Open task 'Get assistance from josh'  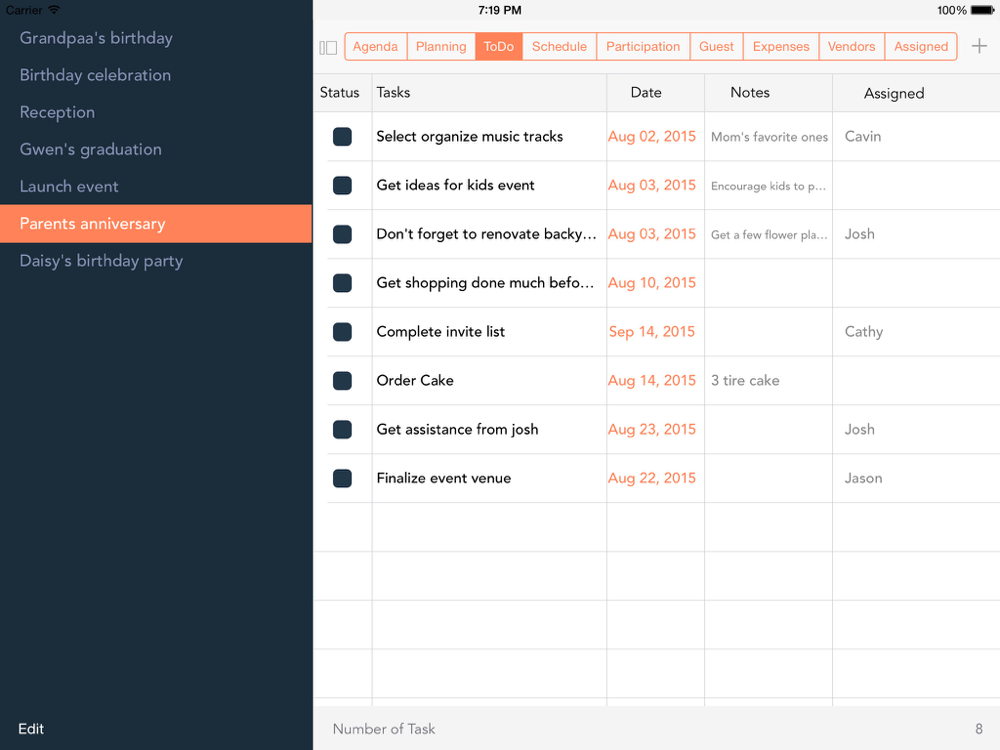point(457,429)
